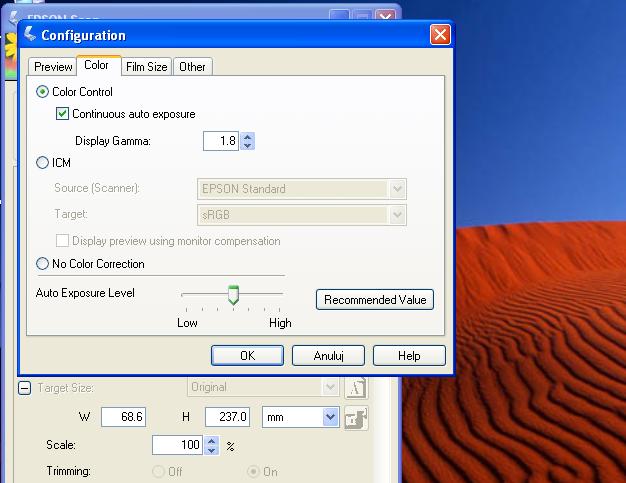Click the orientation icon beside Target Size
The width and height of the screenshot is (626, 483).
tap(355, 388)
